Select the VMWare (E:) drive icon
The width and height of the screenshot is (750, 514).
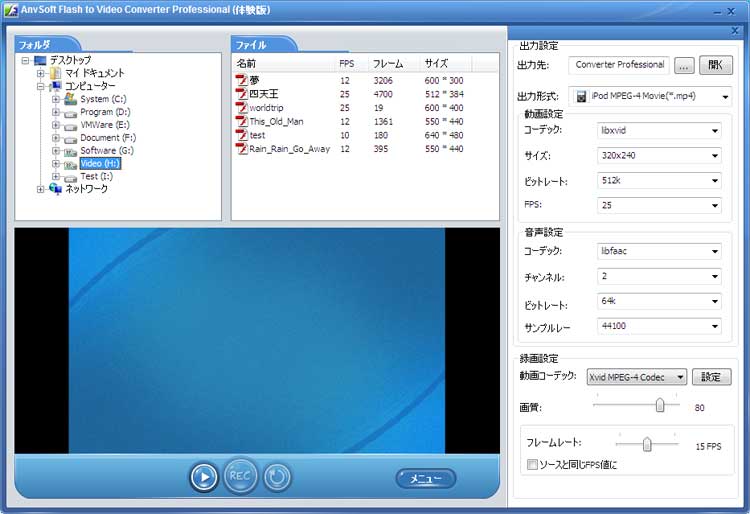70,126
